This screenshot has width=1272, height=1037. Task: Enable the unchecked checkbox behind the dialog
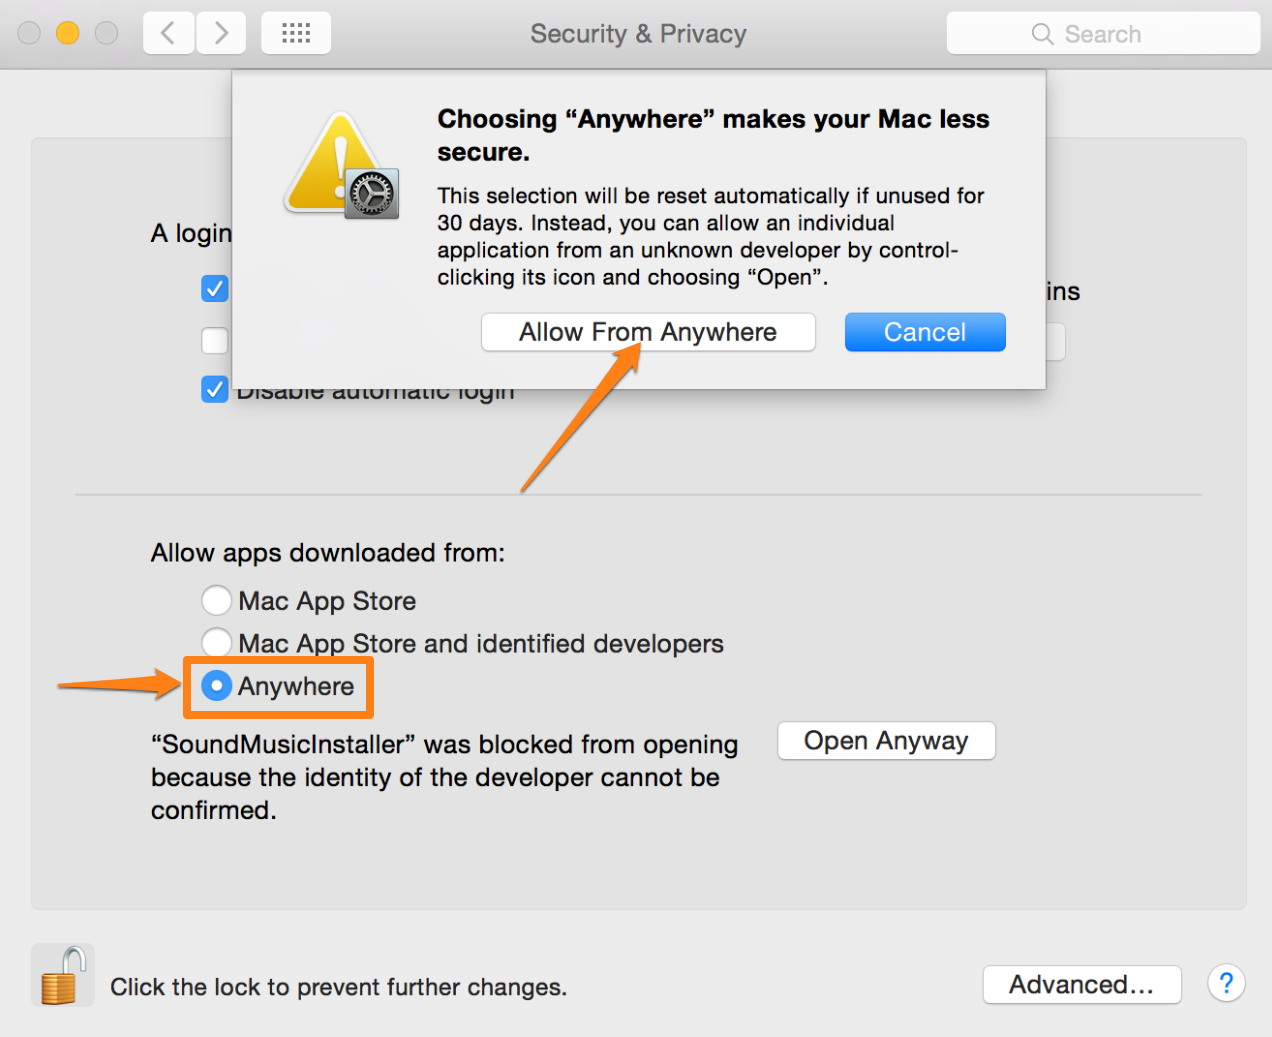pyautogui.click(x=215, y=341)
